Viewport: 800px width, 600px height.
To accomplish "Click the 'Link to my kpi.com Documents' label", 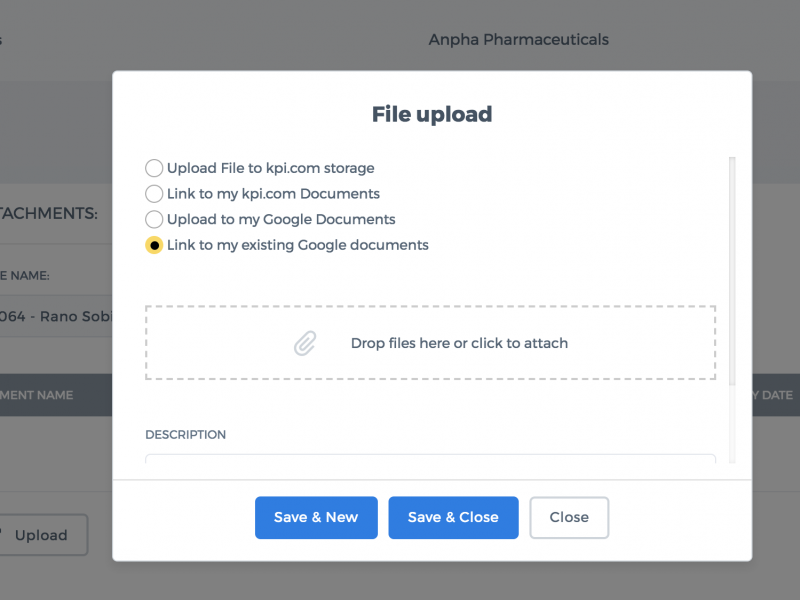I will pyautogui.click(x=273, y=194).
